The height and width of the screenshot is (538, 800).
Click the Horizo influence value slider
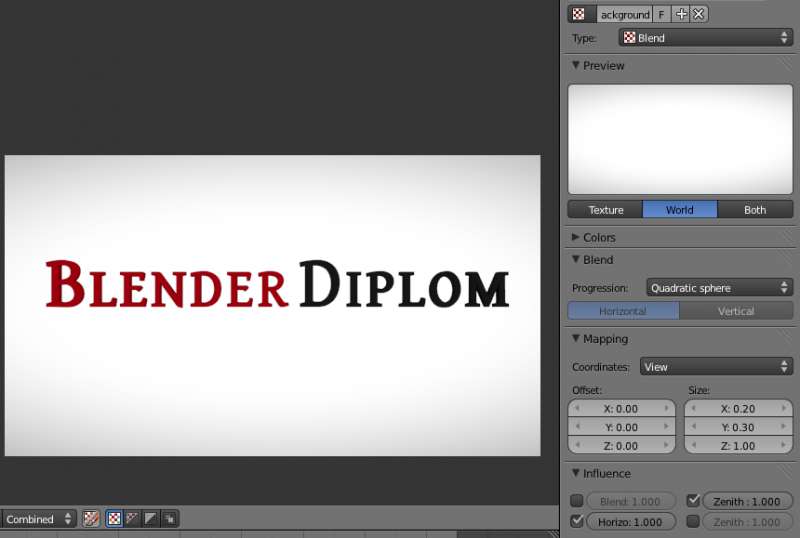pyautogui.click(x=630, y=522)
